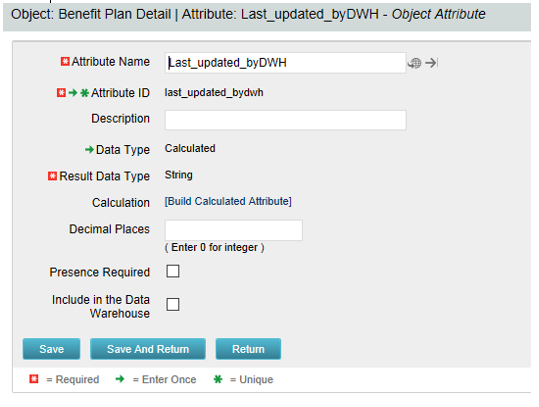
Task: Click green Unique asterisk beside Attribute ID
Action: click(84, 93)
